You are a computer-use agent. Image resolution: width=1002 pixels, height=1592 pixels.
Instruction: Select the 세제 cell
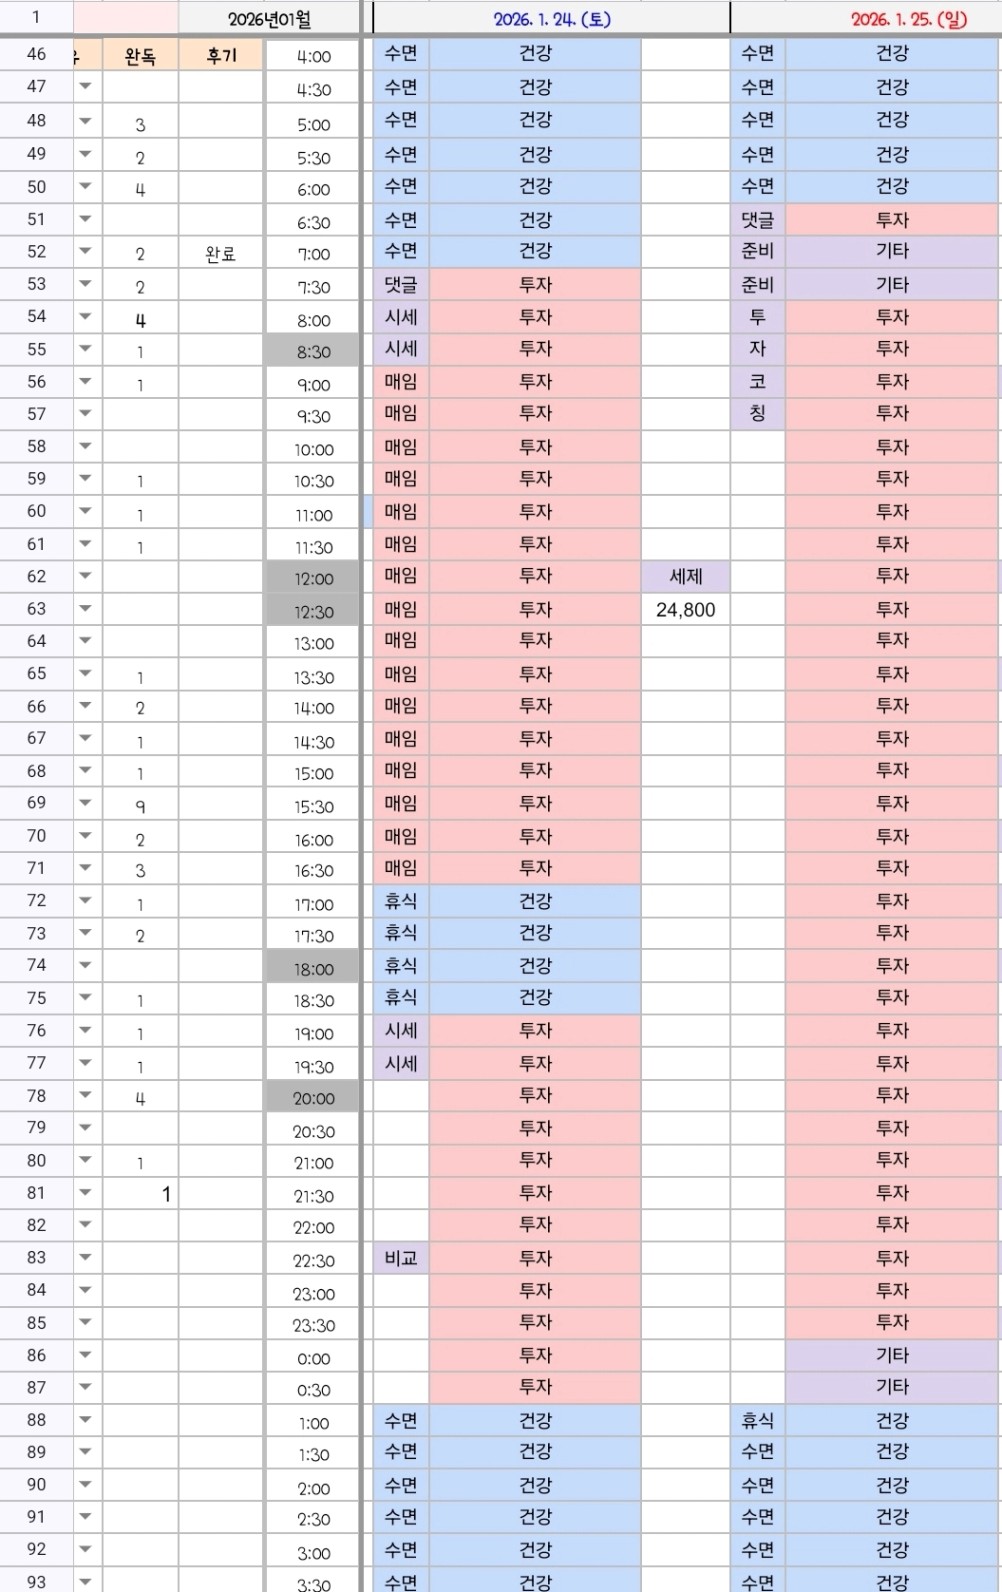click(x=686, y=577)
